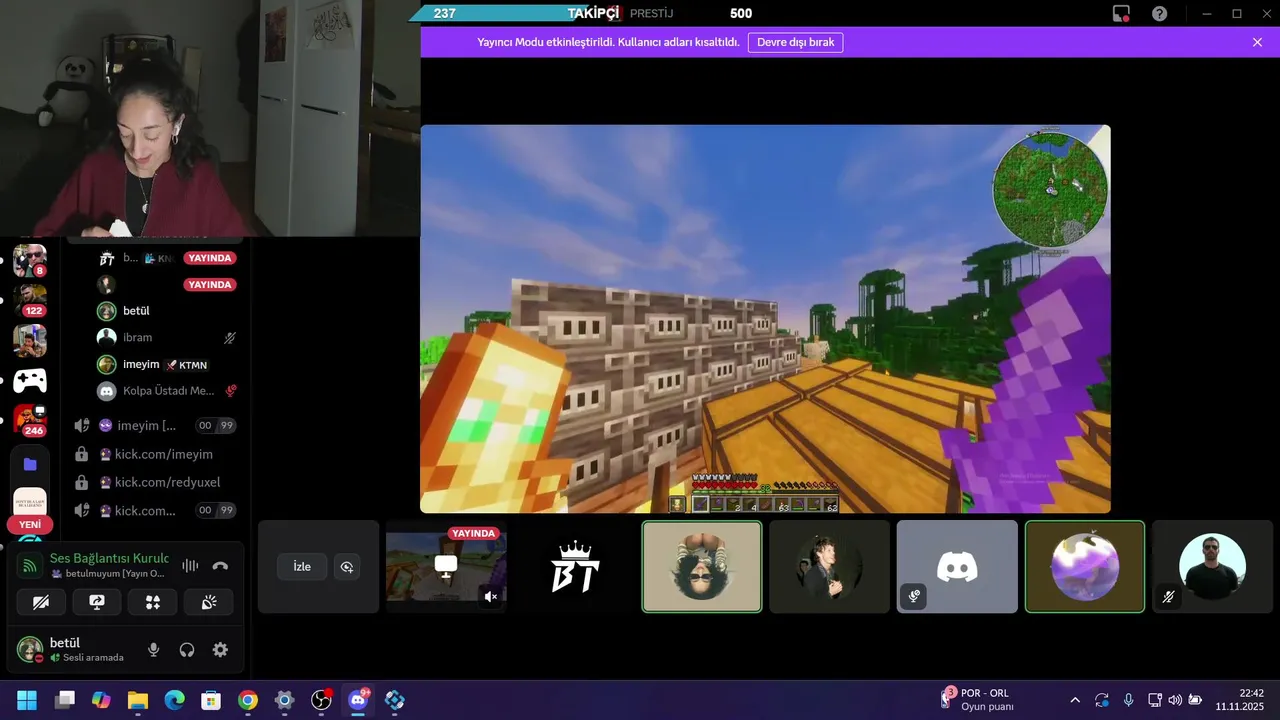Click the system tray microphone icon
The width and height of the screenshot is (1280, 720).
pos(1129,700)
